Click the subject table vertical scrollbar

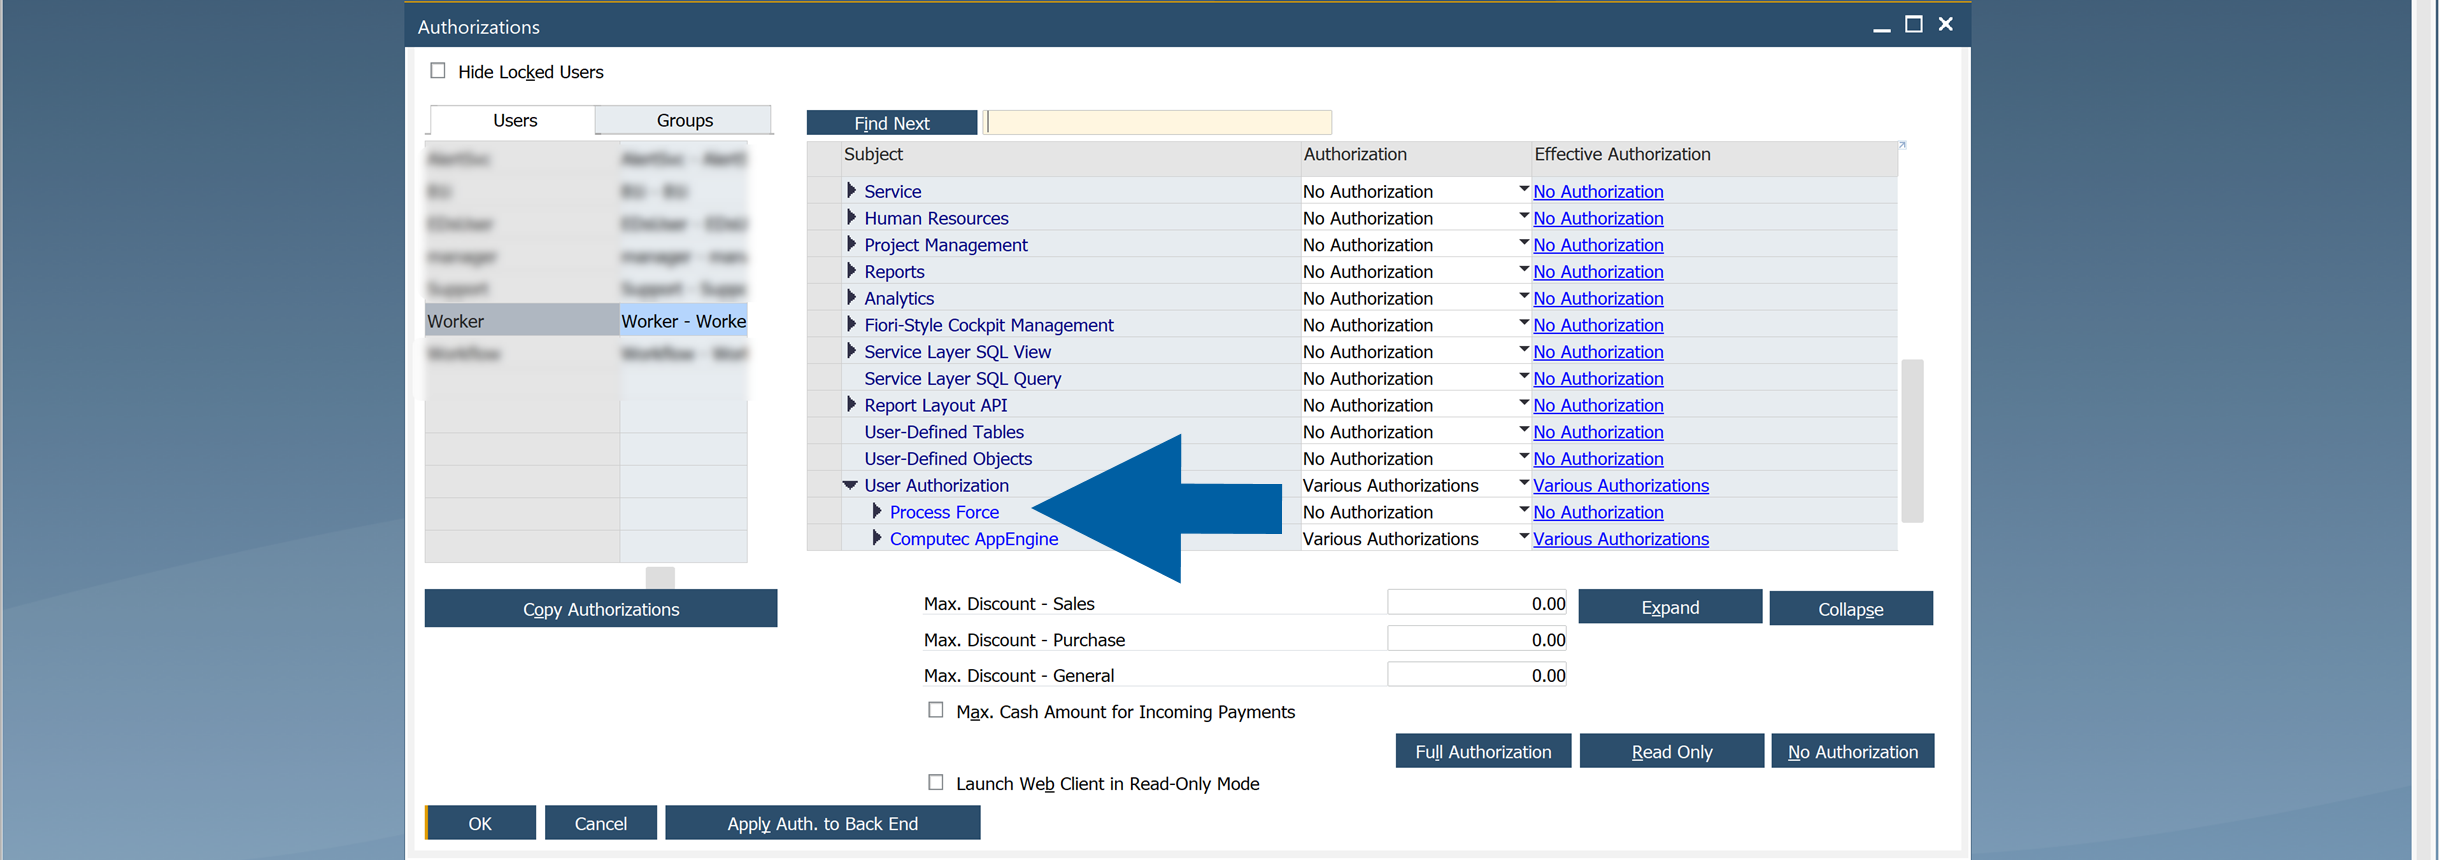click(1912, 440)
